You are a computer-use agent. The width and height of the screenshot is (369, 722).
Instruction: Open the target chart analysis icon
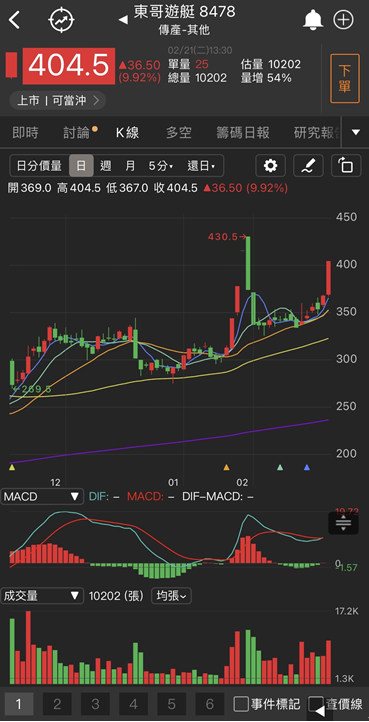point(61,20)
